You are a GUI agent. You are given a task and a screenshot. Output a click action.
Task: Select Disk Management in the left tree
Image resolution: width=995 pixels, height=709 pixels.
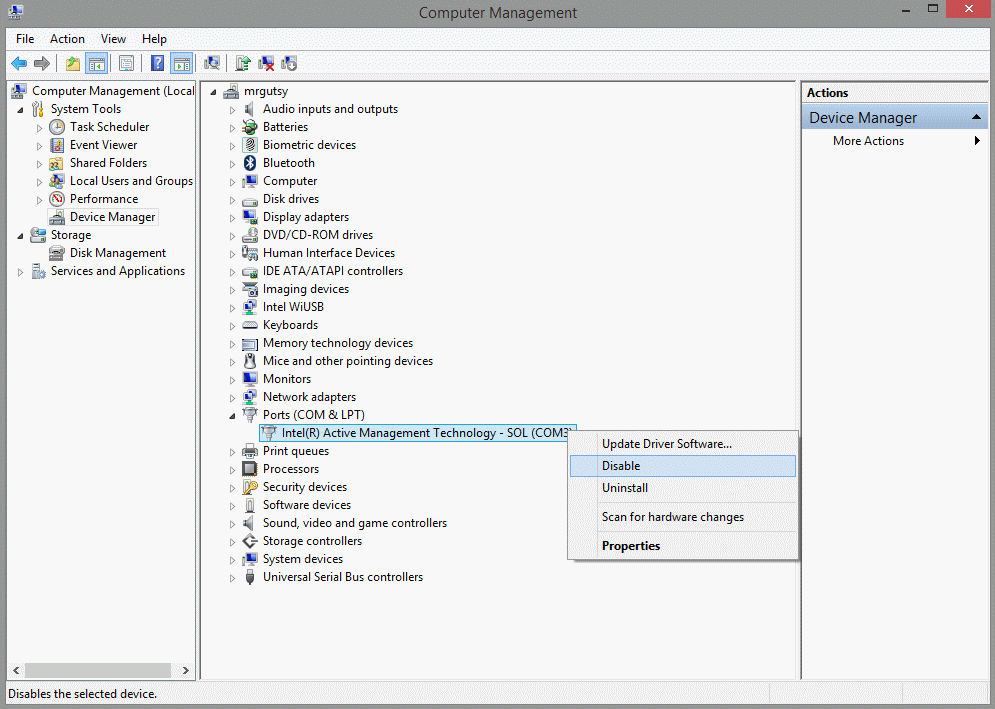click(117, 253)
